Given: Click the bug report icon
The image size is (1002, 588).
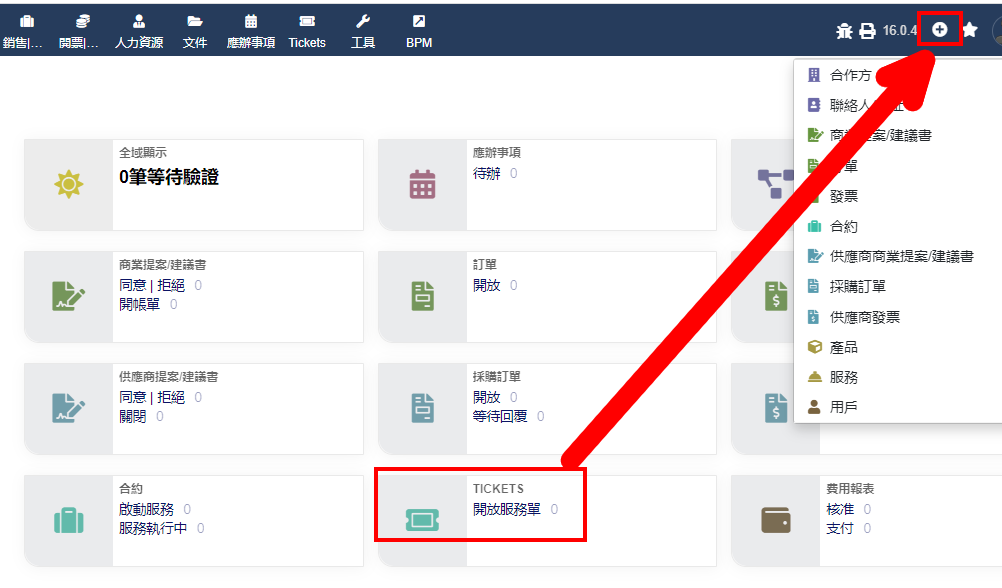Looking at the screenshot, I should [844, 31].
